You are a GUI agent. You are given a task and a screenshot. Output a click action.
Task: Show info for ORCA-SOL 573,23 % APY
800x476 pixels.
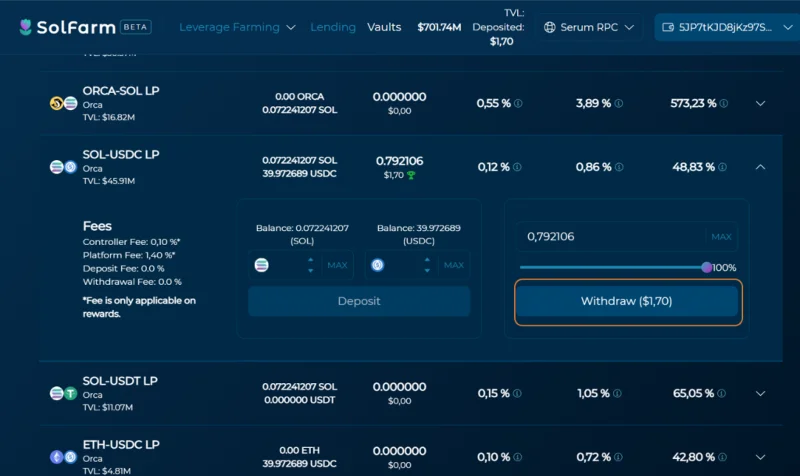pos(723,104)
